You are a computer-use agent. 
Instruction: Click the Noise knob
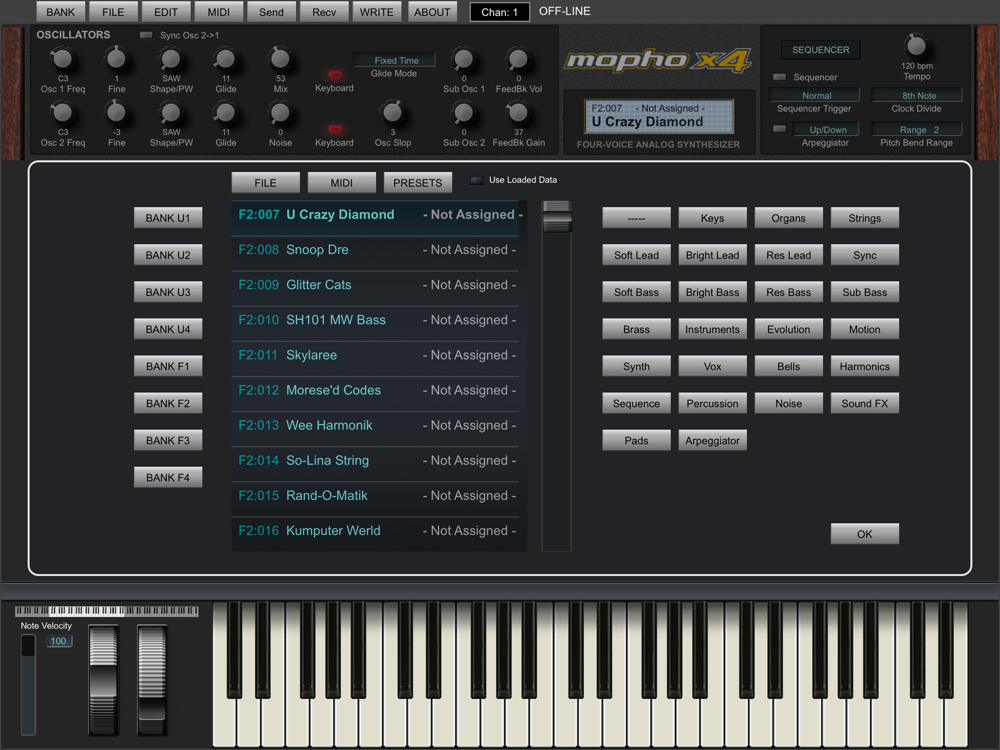coord(280,113)
